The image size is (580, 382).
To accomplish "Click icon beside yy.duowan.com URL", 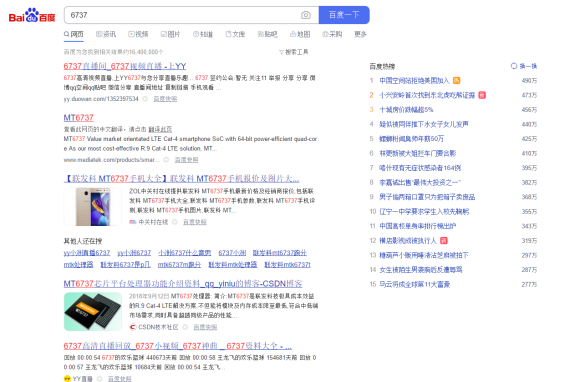I will point(145,99).
